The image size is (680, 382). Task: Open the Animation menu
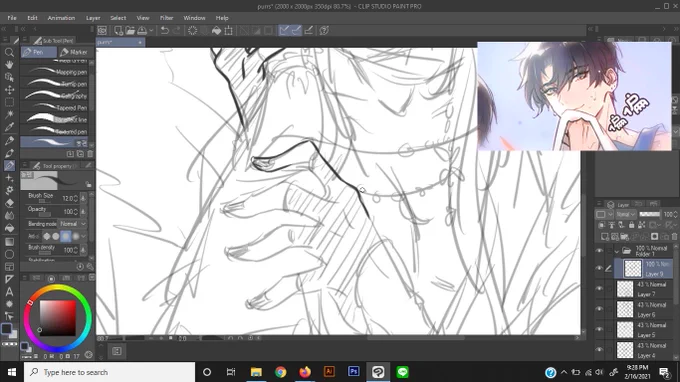tap(61, 18)
